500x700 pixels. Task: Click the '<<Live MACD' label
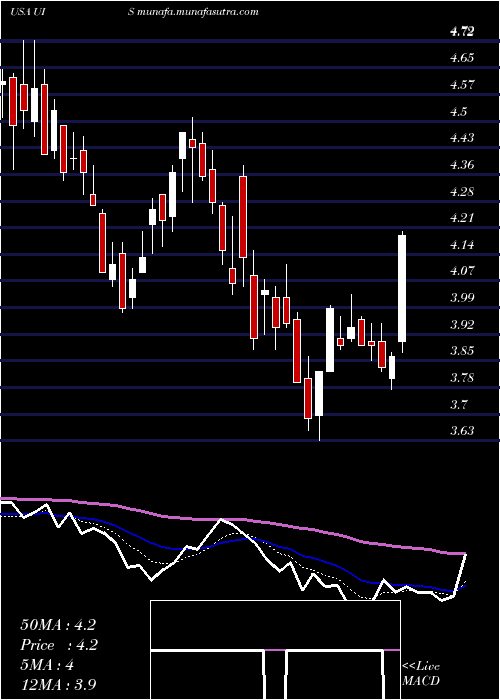tap(421, 674)
